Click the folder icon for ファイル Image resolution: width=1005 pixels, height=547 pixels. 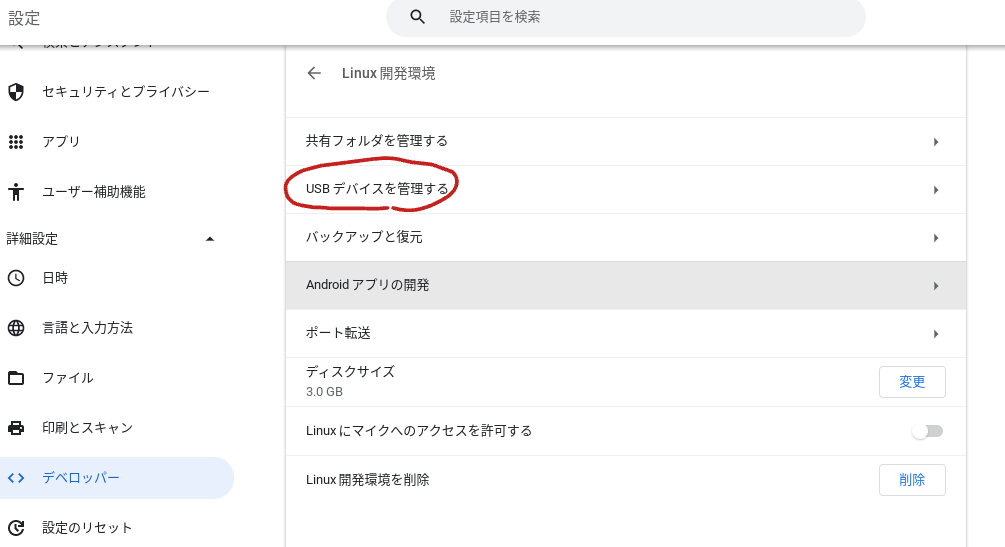[x=16, y=378]
